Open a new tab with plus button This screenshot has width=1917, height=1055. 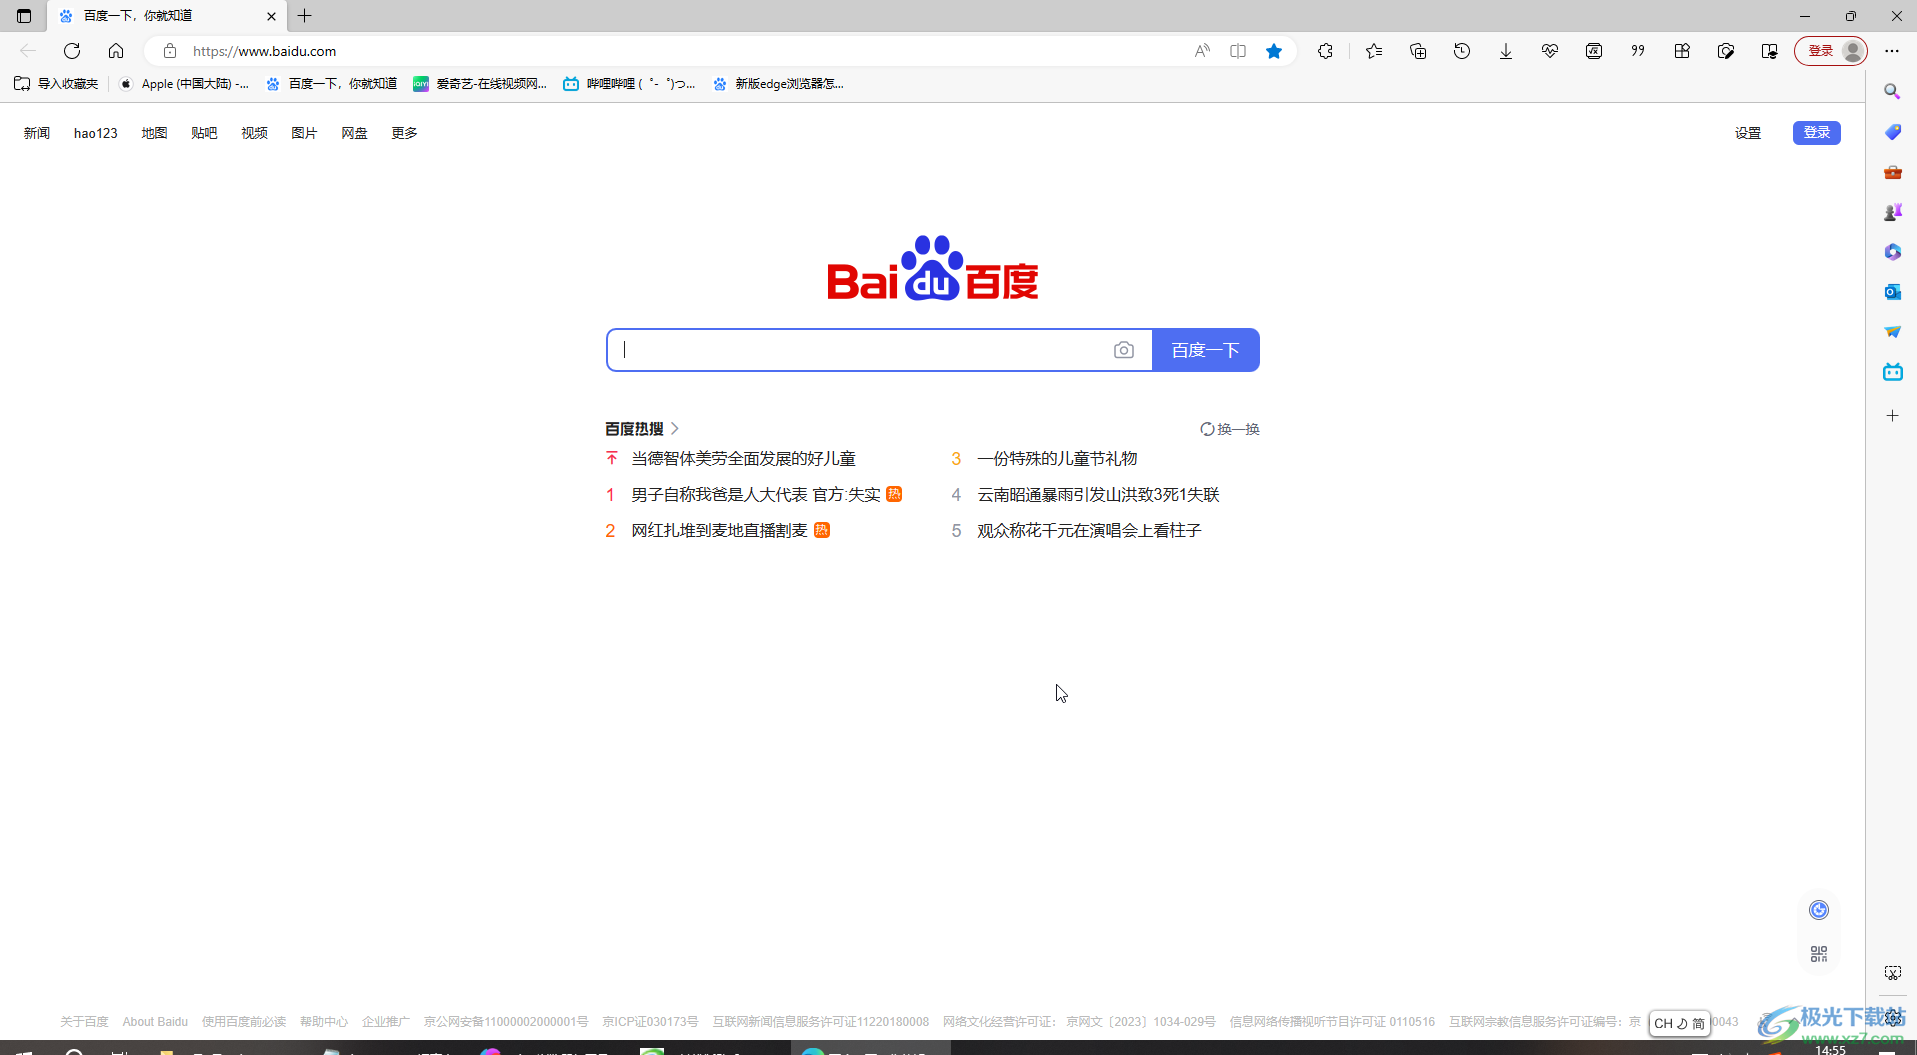305,16
